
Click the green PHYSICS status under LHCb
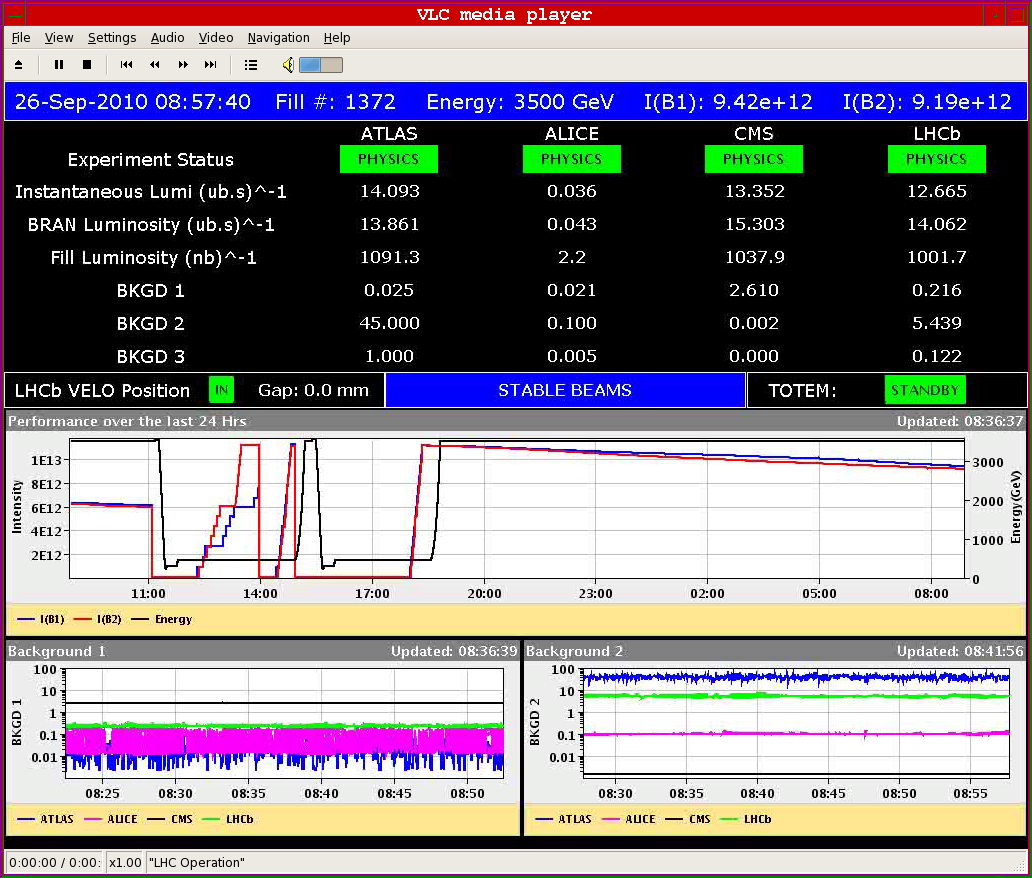[x=937, y=159]
